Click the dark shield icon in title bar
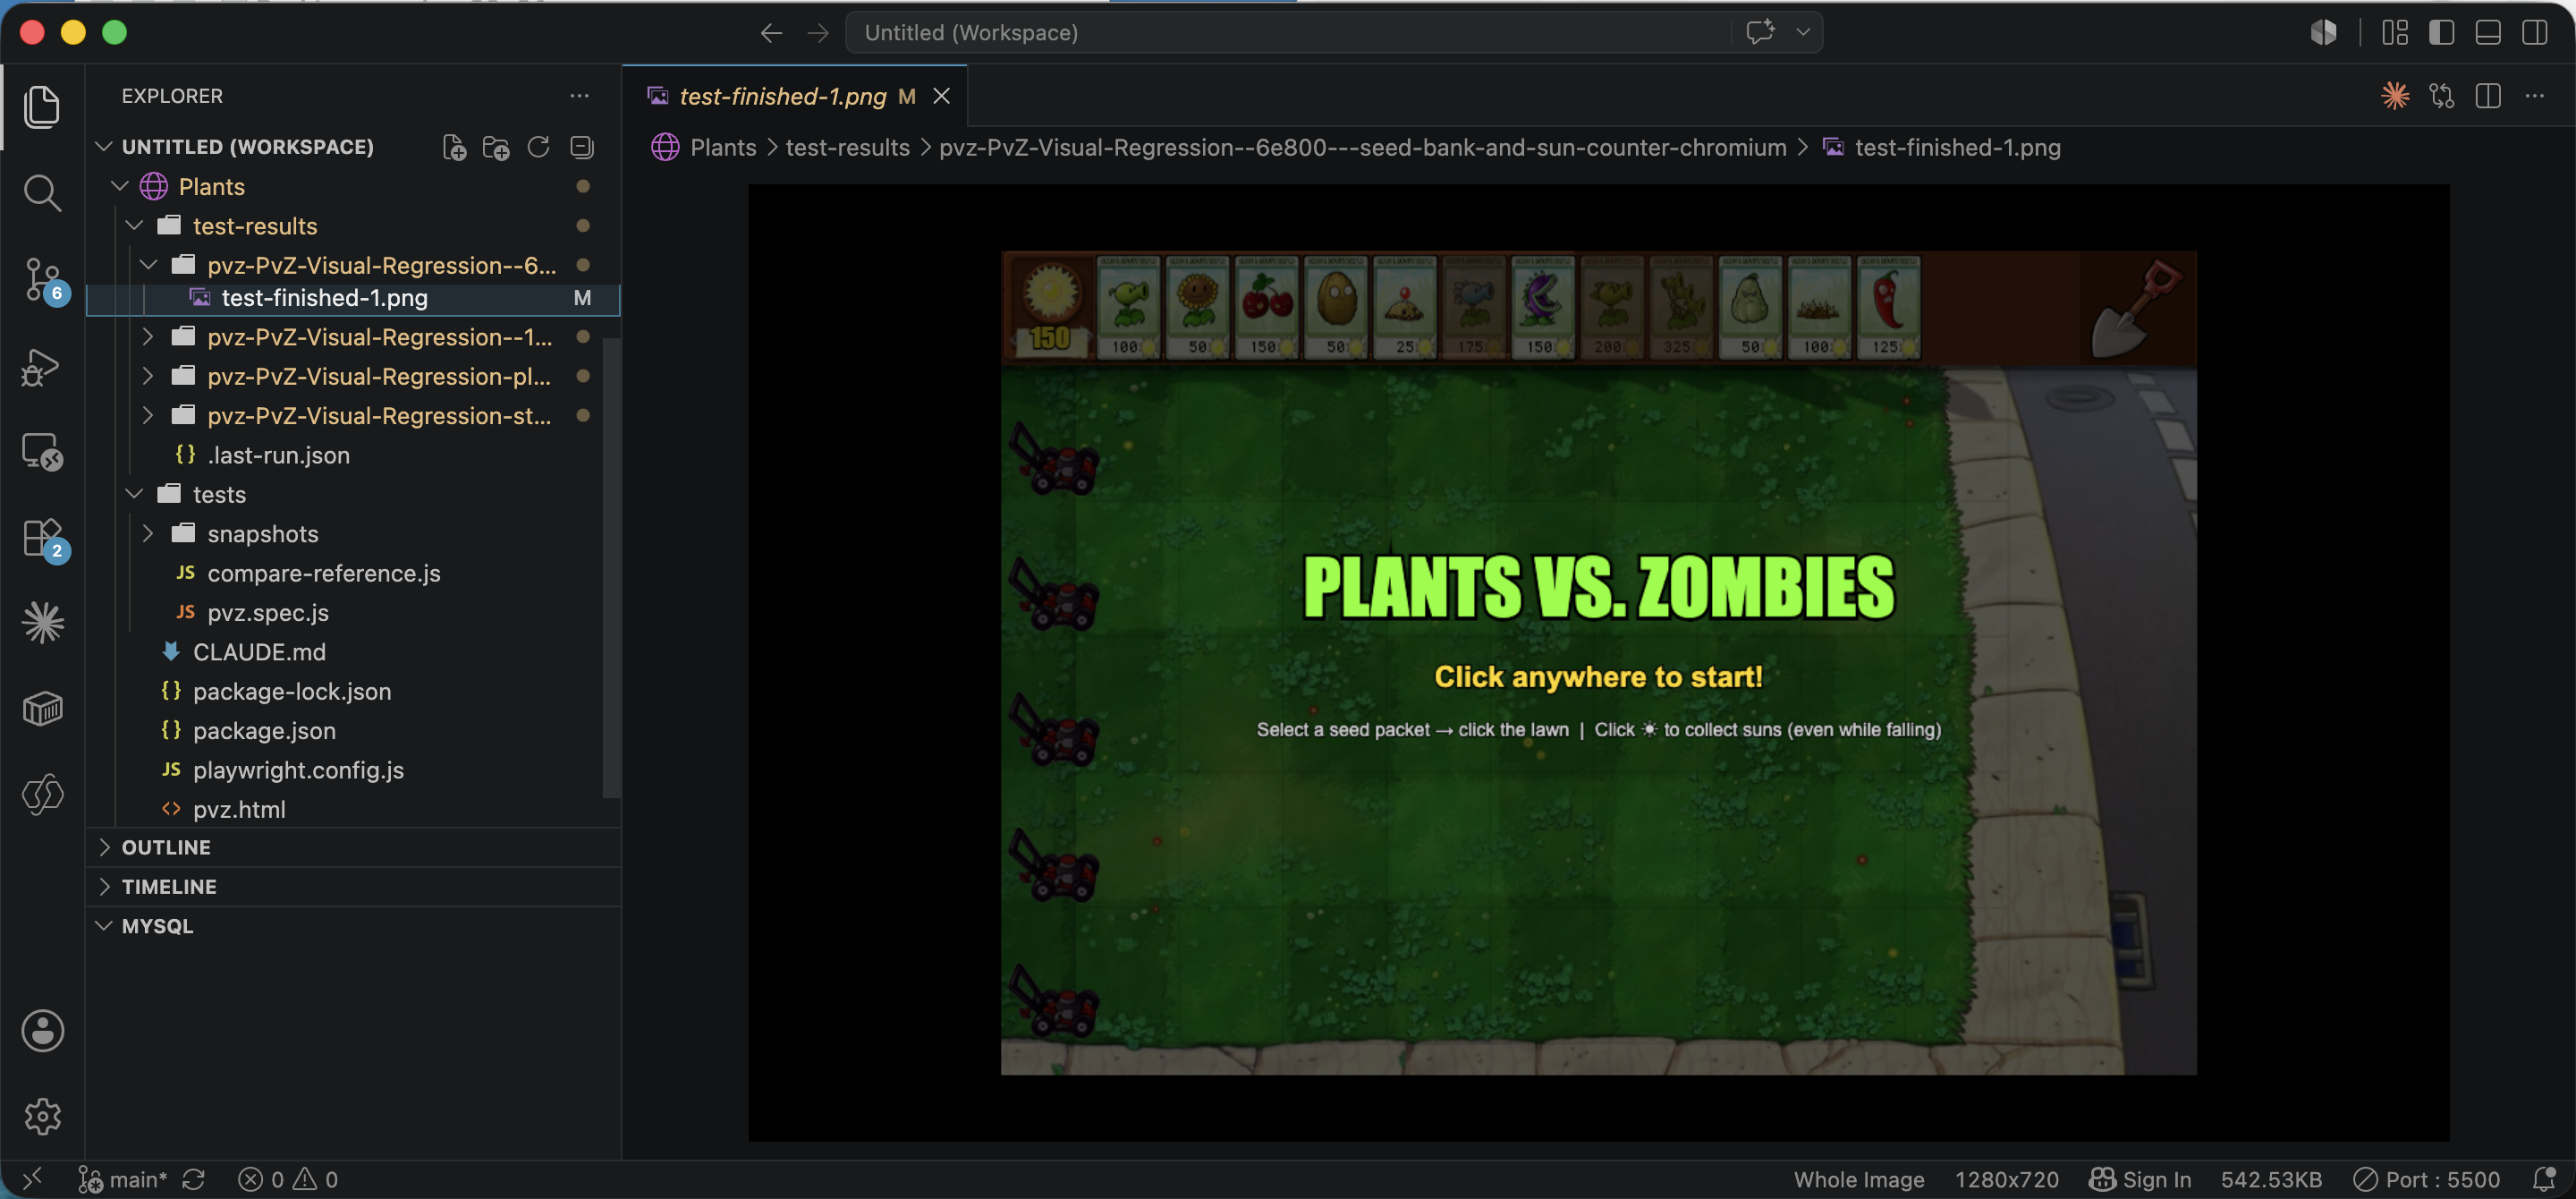The height and width of the screenshot is (1199, 2576). coord(2323,33)
